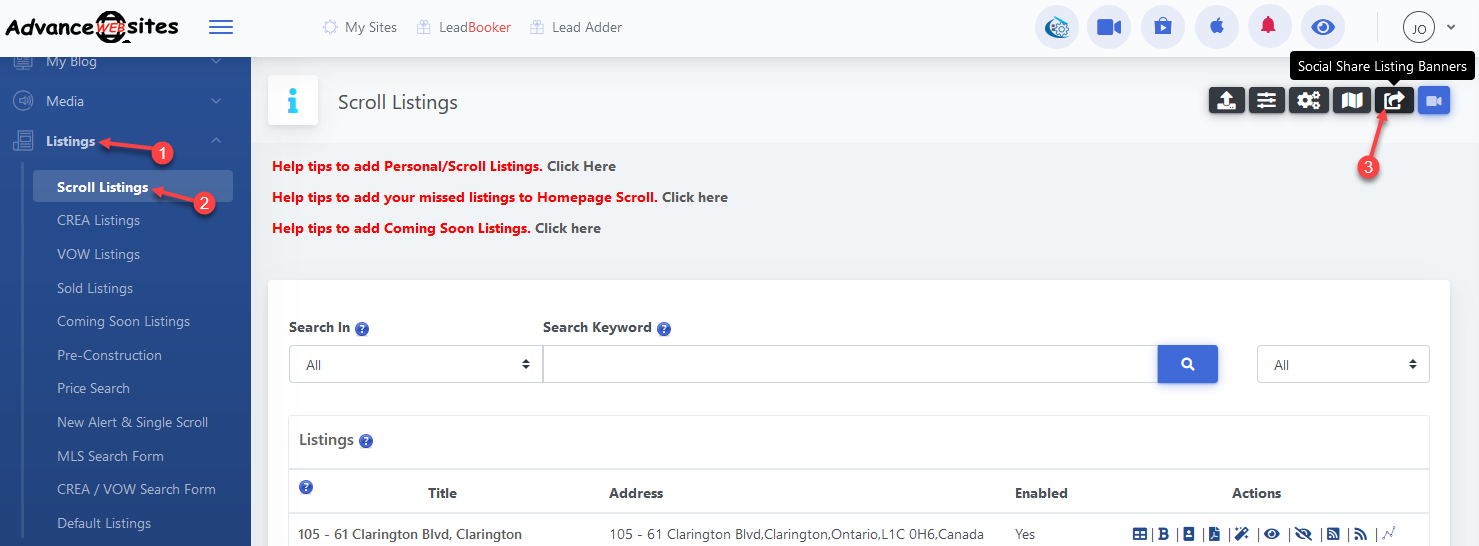Click the crossed-out eye icon for listing
The width and height of the screenshot is (1479, 546).
pyautogui.click(x=1302, y=534)
